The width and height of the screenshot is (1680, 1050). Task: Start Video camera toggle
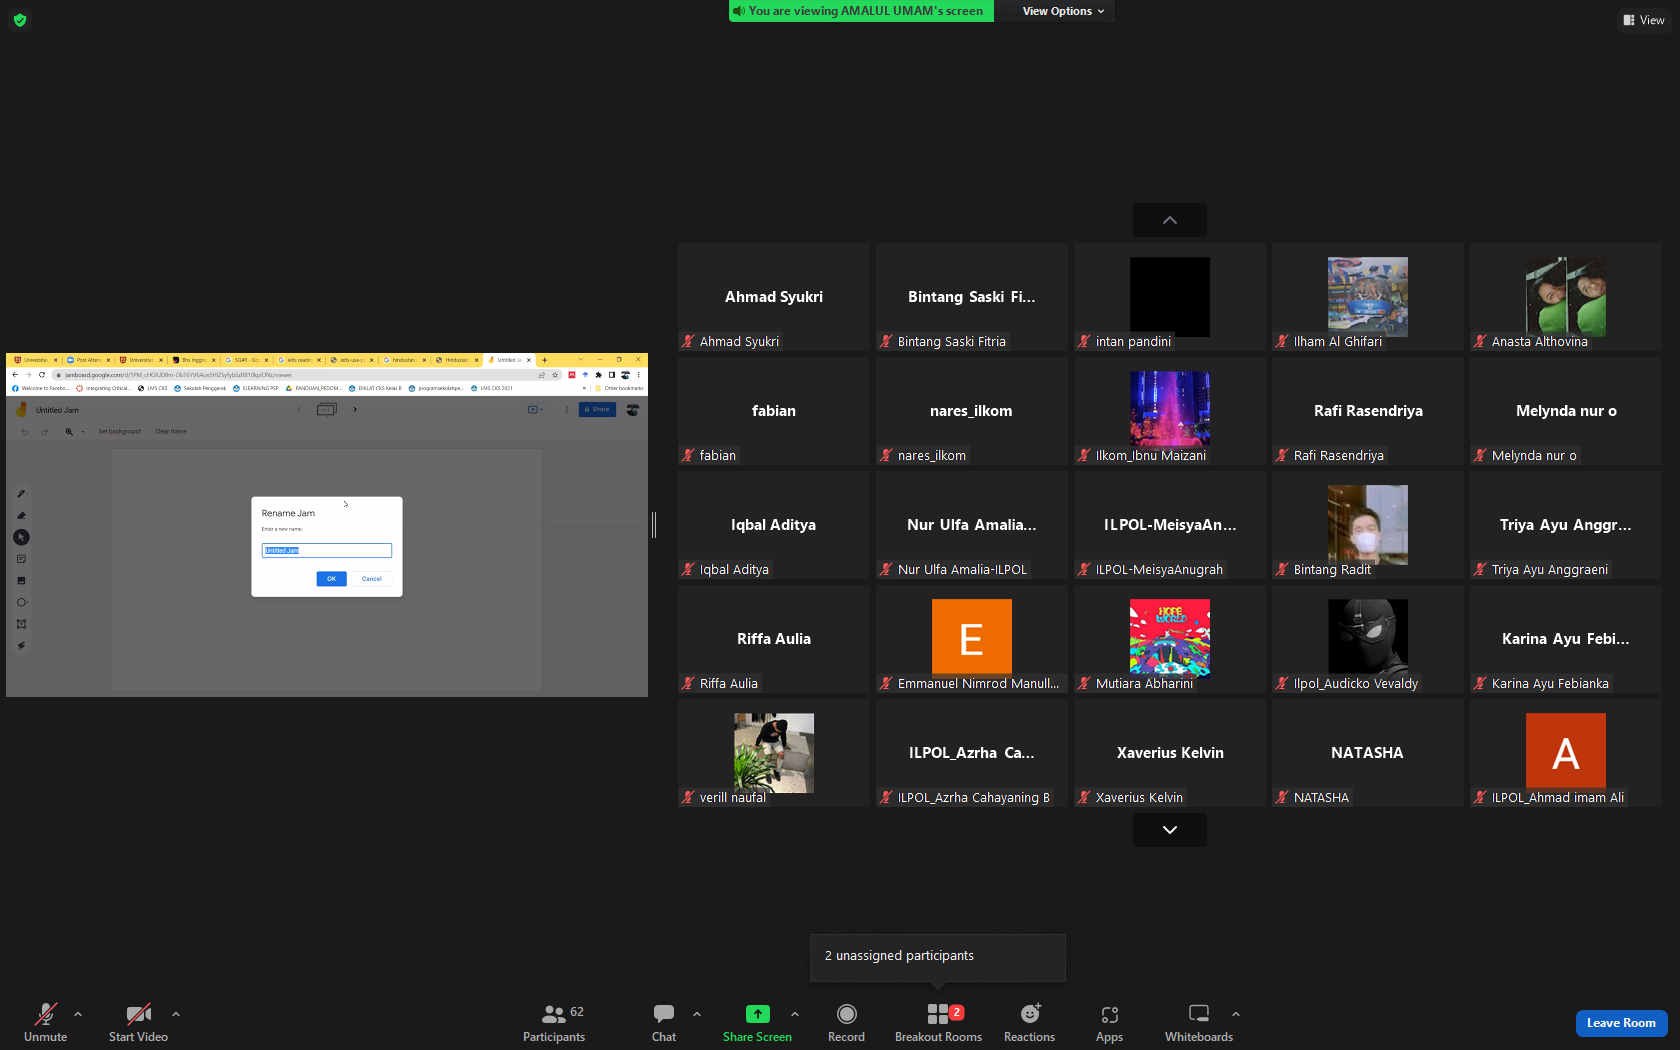(138, 1023)
